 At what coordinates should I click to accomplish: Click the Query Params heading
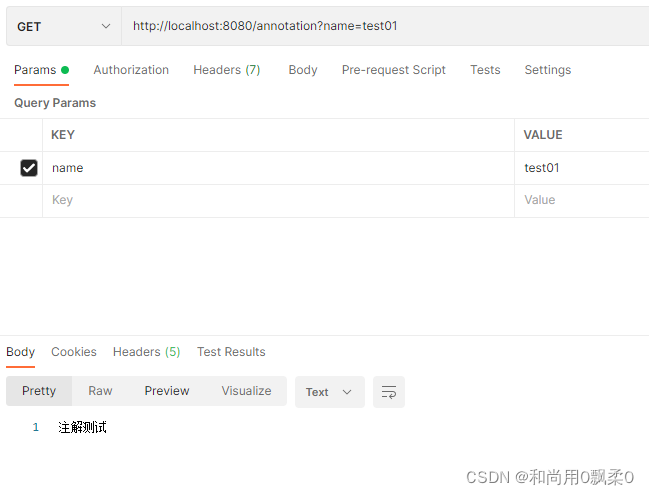click(x=55, y=103)
